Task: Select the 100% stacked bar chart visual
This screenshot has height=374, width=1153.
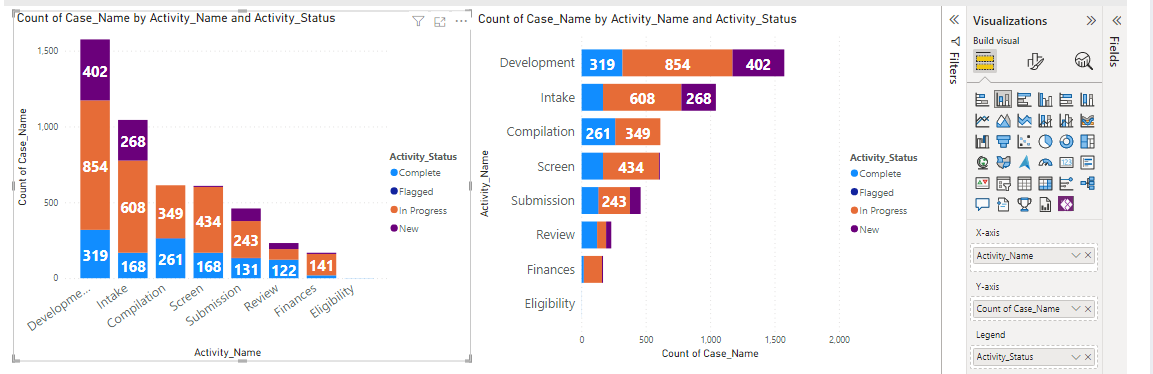Action: point(1065,99)
